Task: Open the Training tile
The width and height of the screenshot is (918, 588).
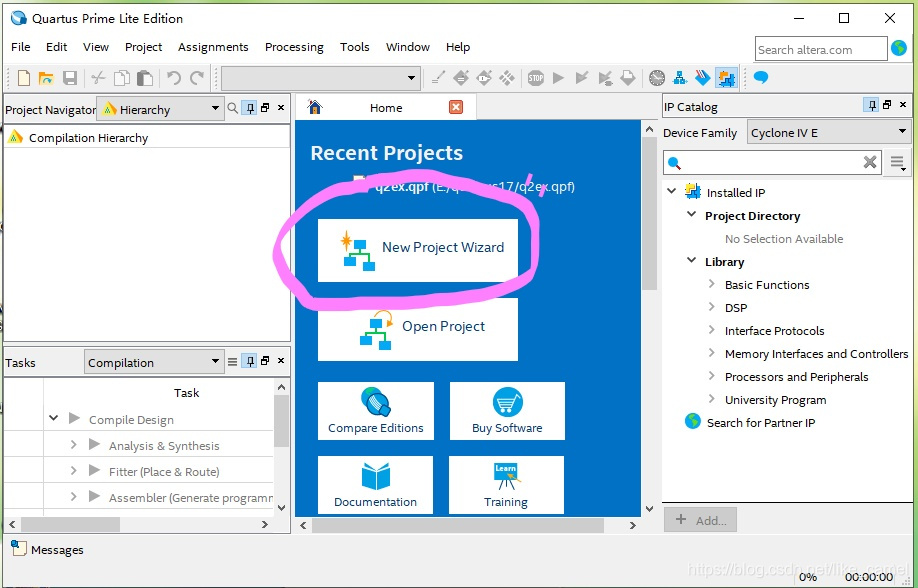Action: (x=506, y=485)
